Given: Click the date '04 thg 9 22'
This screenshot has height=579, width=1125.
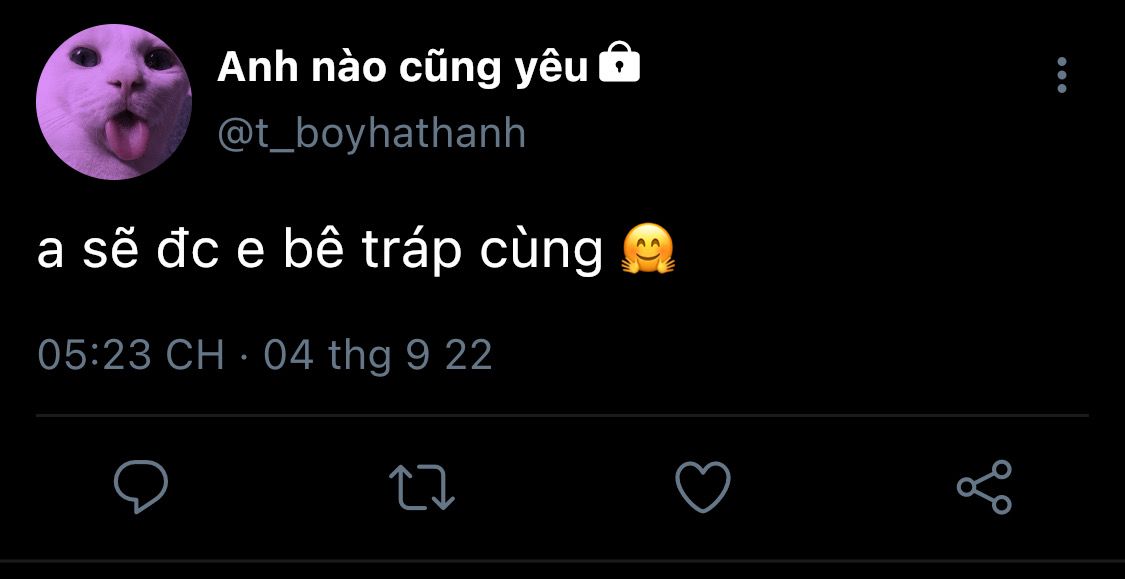Looking at the screenshot, I should pos(378,356).
